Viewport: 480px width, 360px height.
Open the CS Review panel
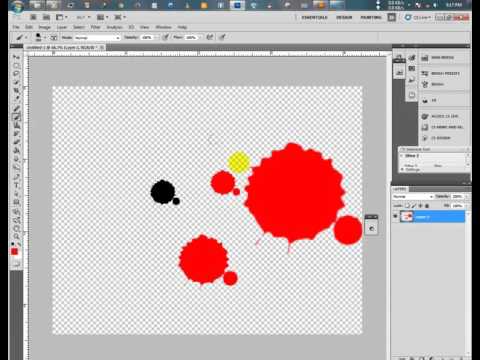(442, 138)
